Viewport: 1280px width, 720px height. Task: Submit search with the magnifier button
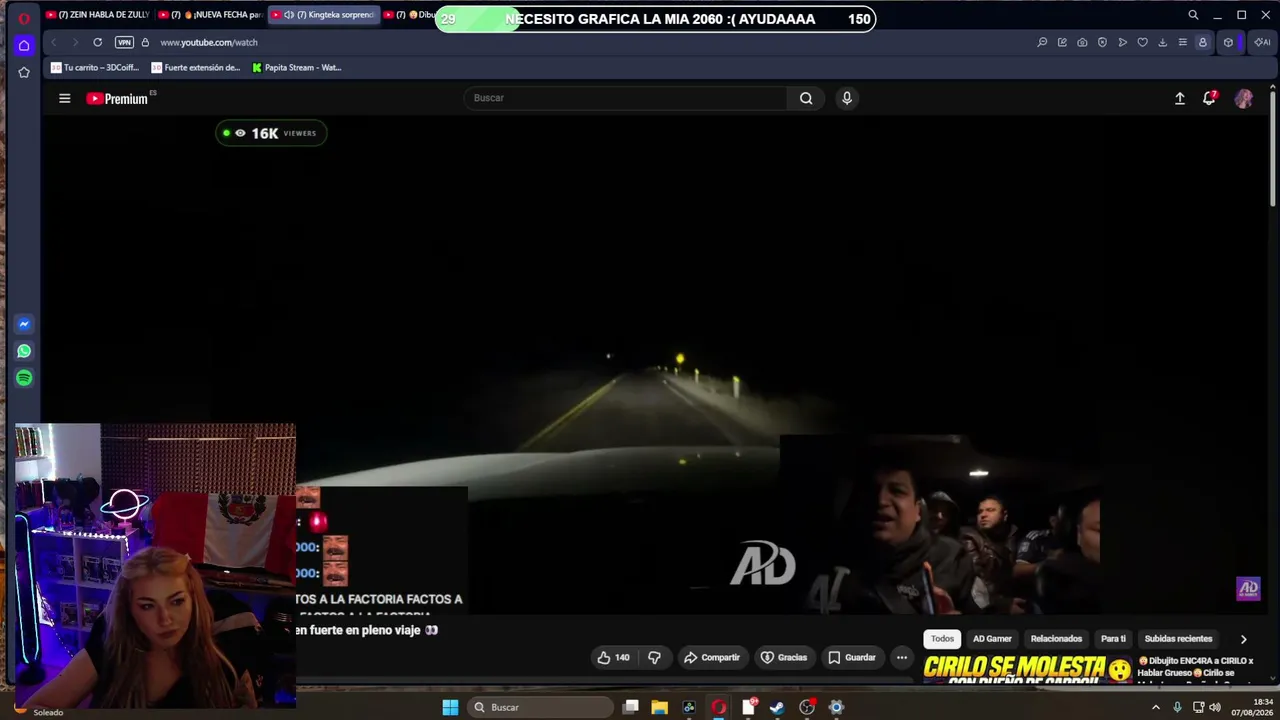point(806,98)
